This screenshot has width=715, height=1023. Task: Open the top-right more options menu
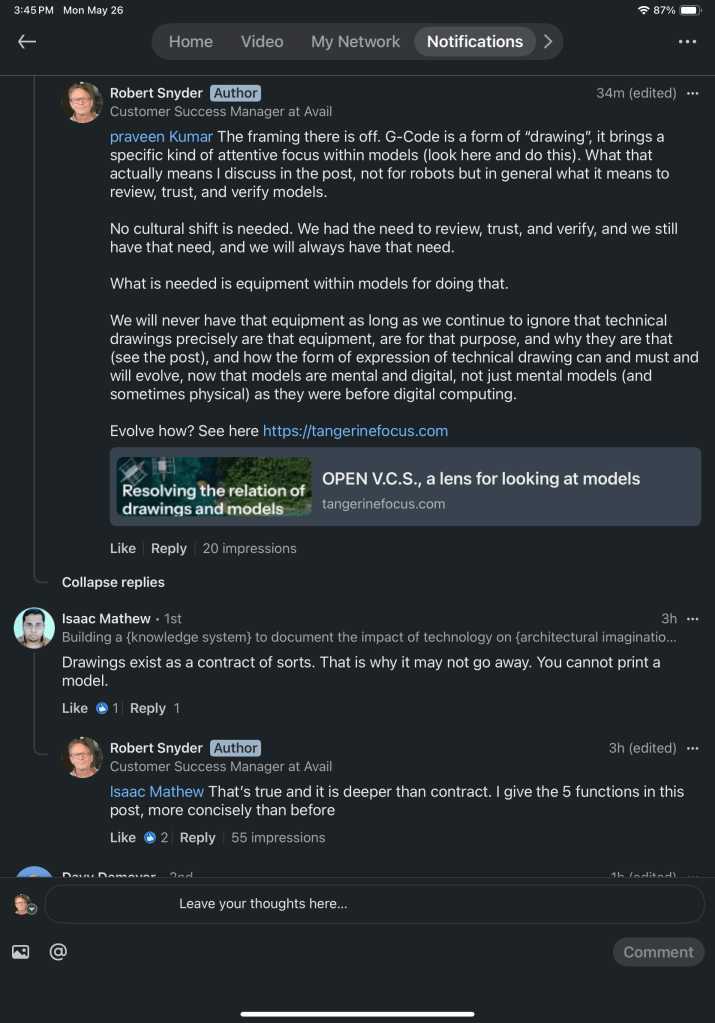[x=687, y=41]
